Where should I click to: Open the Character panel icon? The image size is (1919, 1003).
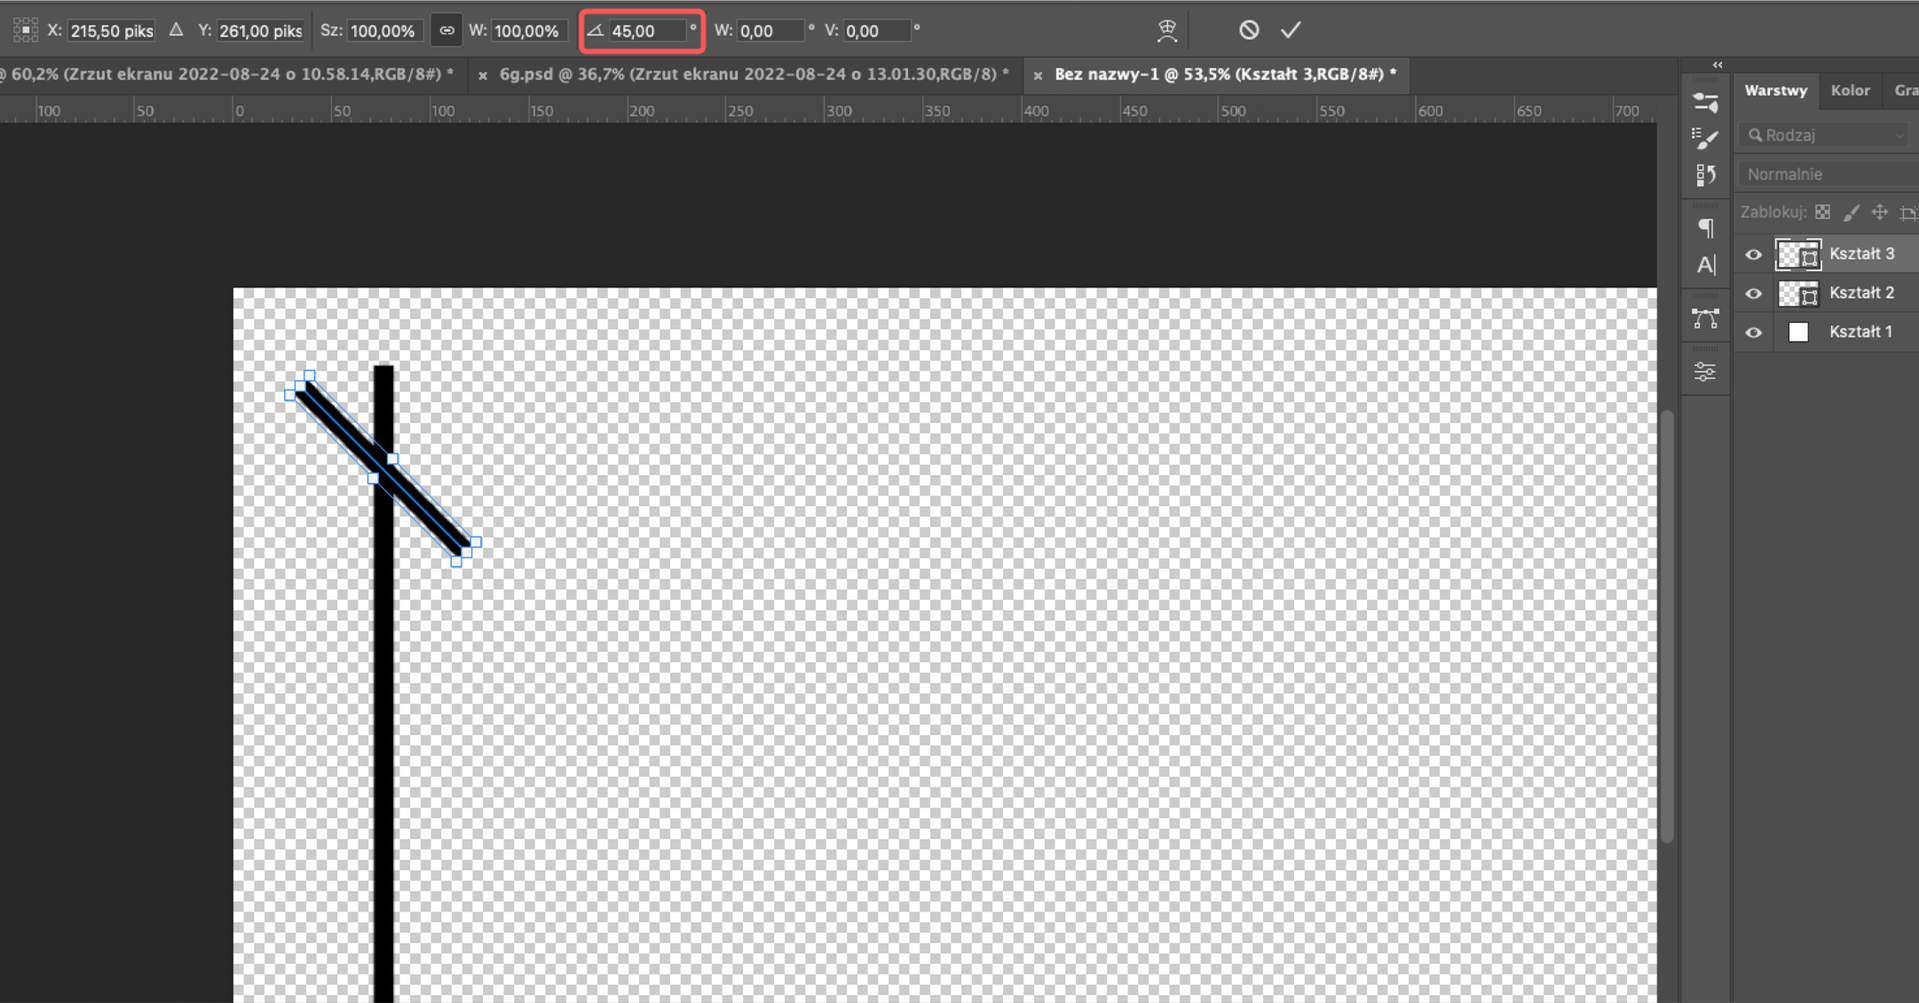1706,265
